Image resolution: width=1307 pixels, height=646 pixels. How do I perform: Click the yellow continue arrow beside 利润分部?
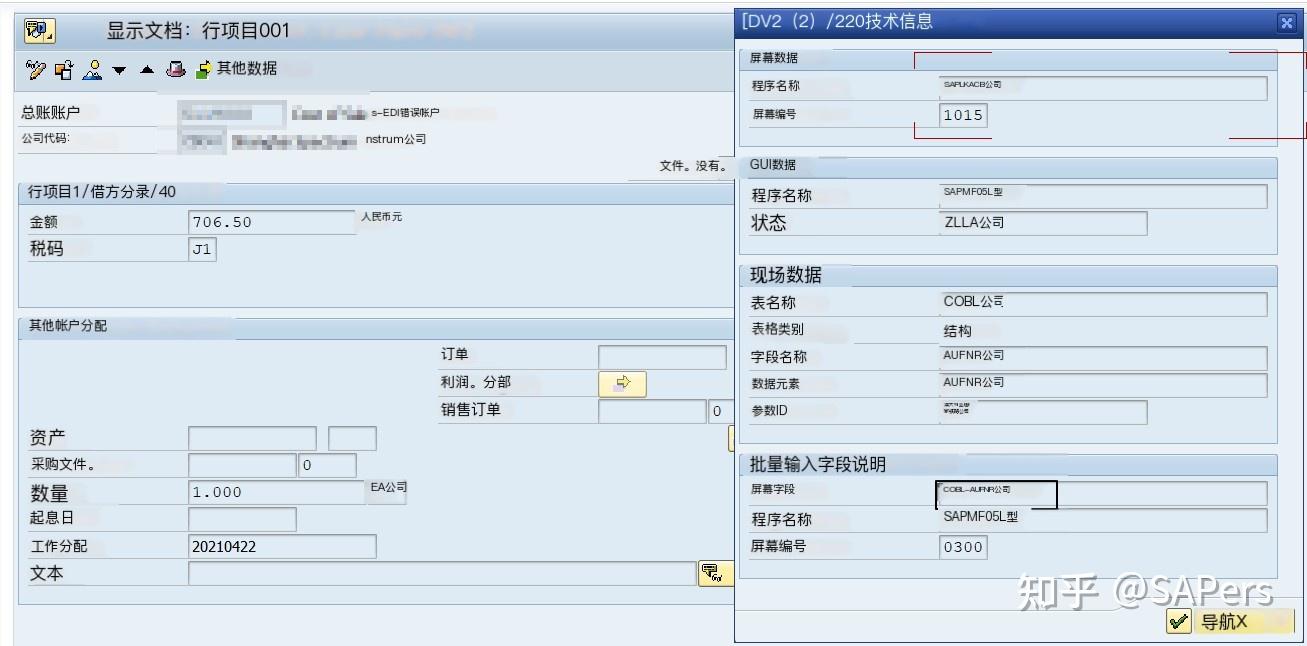coord(622,383)
